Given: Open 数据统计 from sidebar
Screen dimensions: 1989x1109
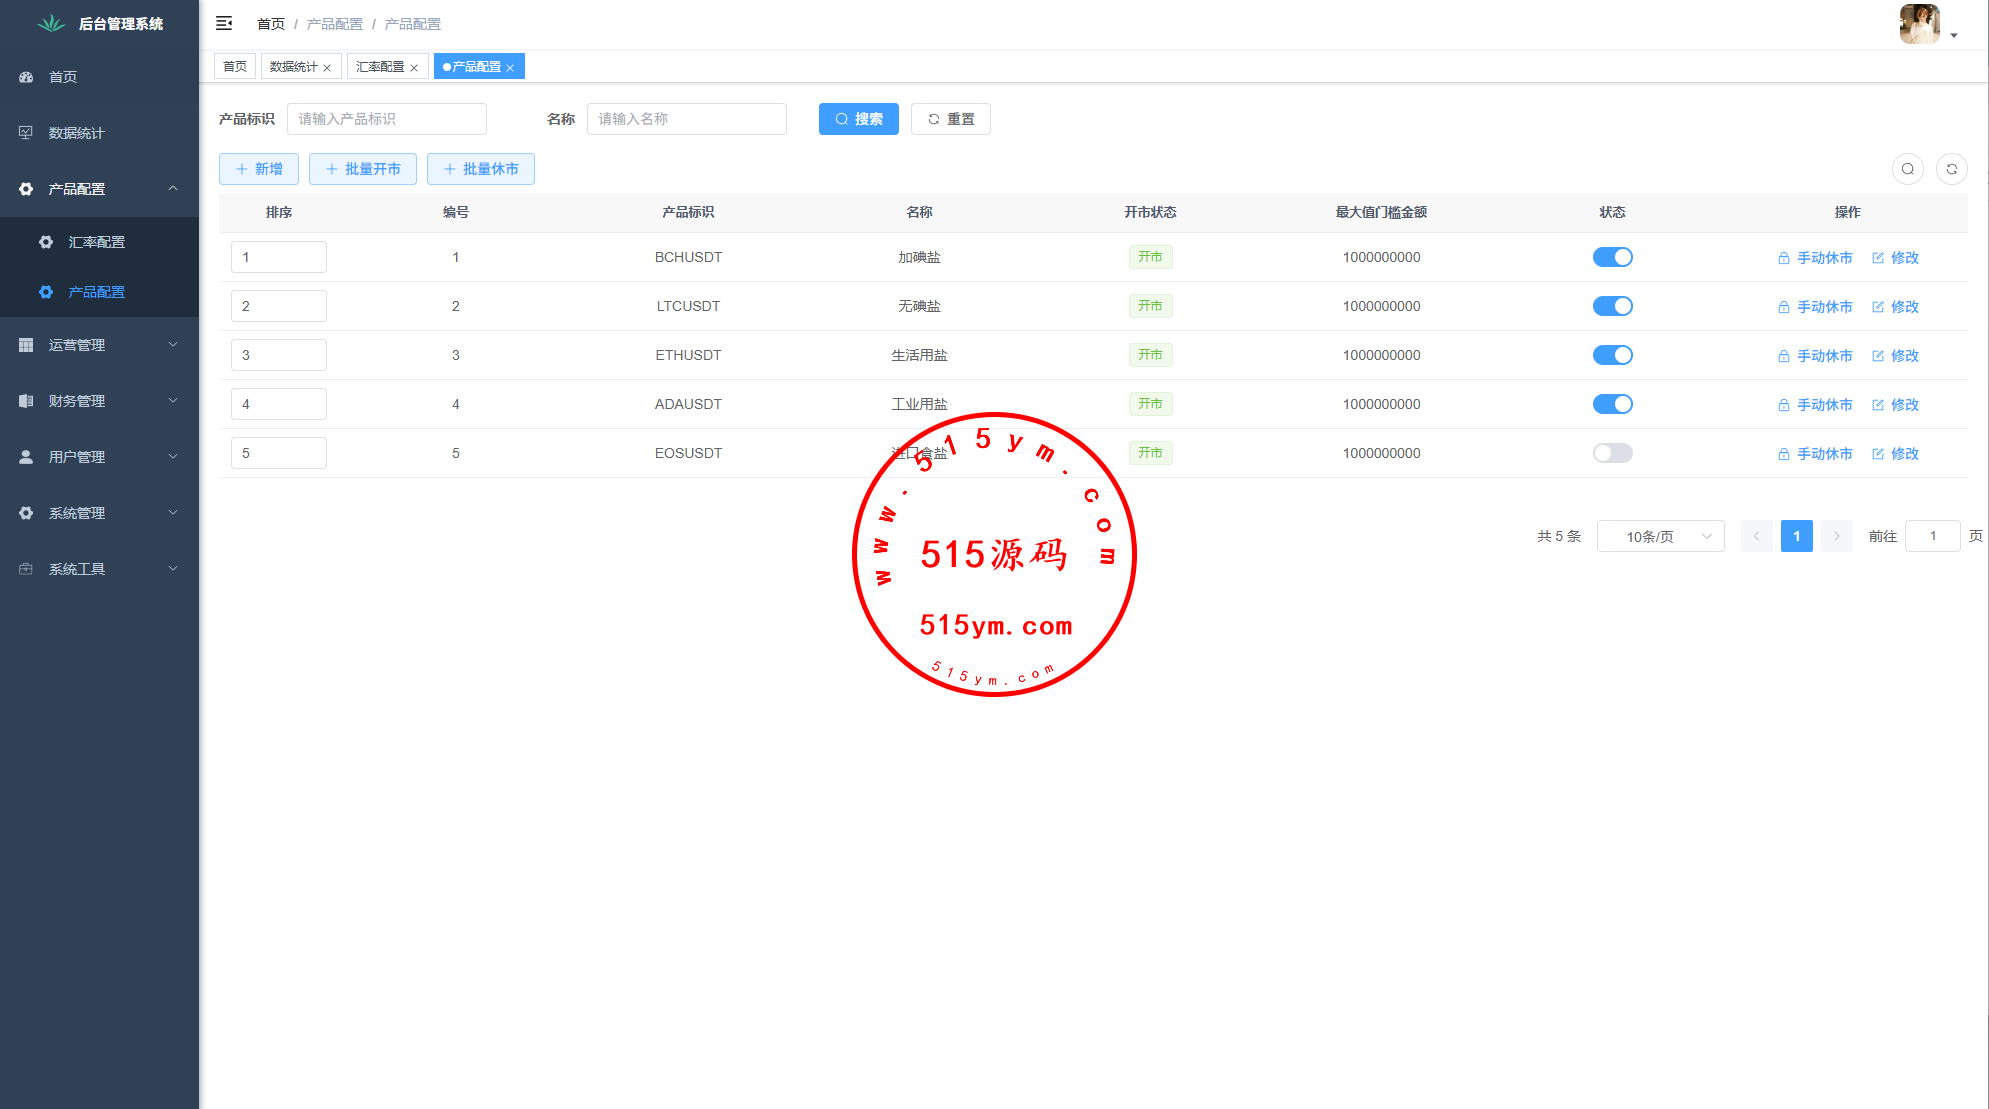Looking at the screenshot, I should pyautogui.click(x=76, y=133).
